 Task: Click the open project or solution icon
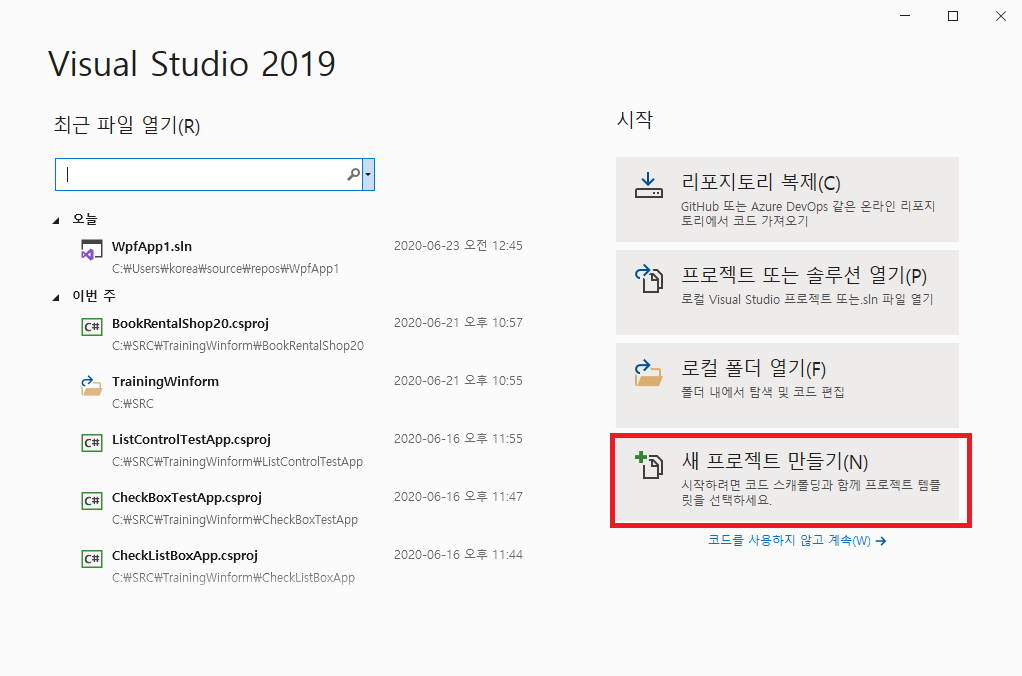(649, 278)
